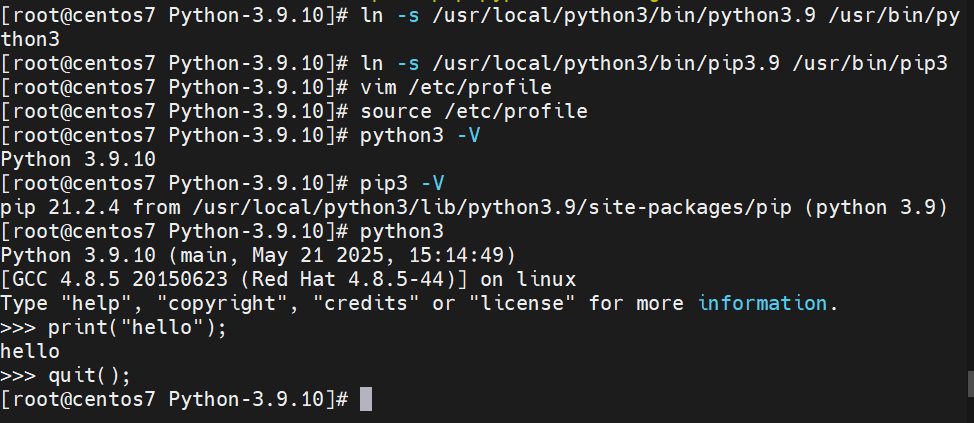The width and height of the screenshot is (974, 423).
Task: Click the "vim /etc/profile" command text
Action: point(456,87)
